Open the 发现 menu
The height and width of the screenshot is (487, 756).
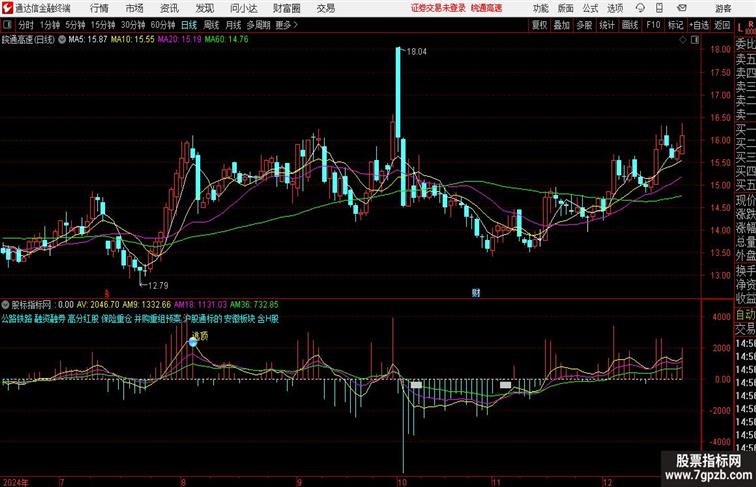click(204, 8)
